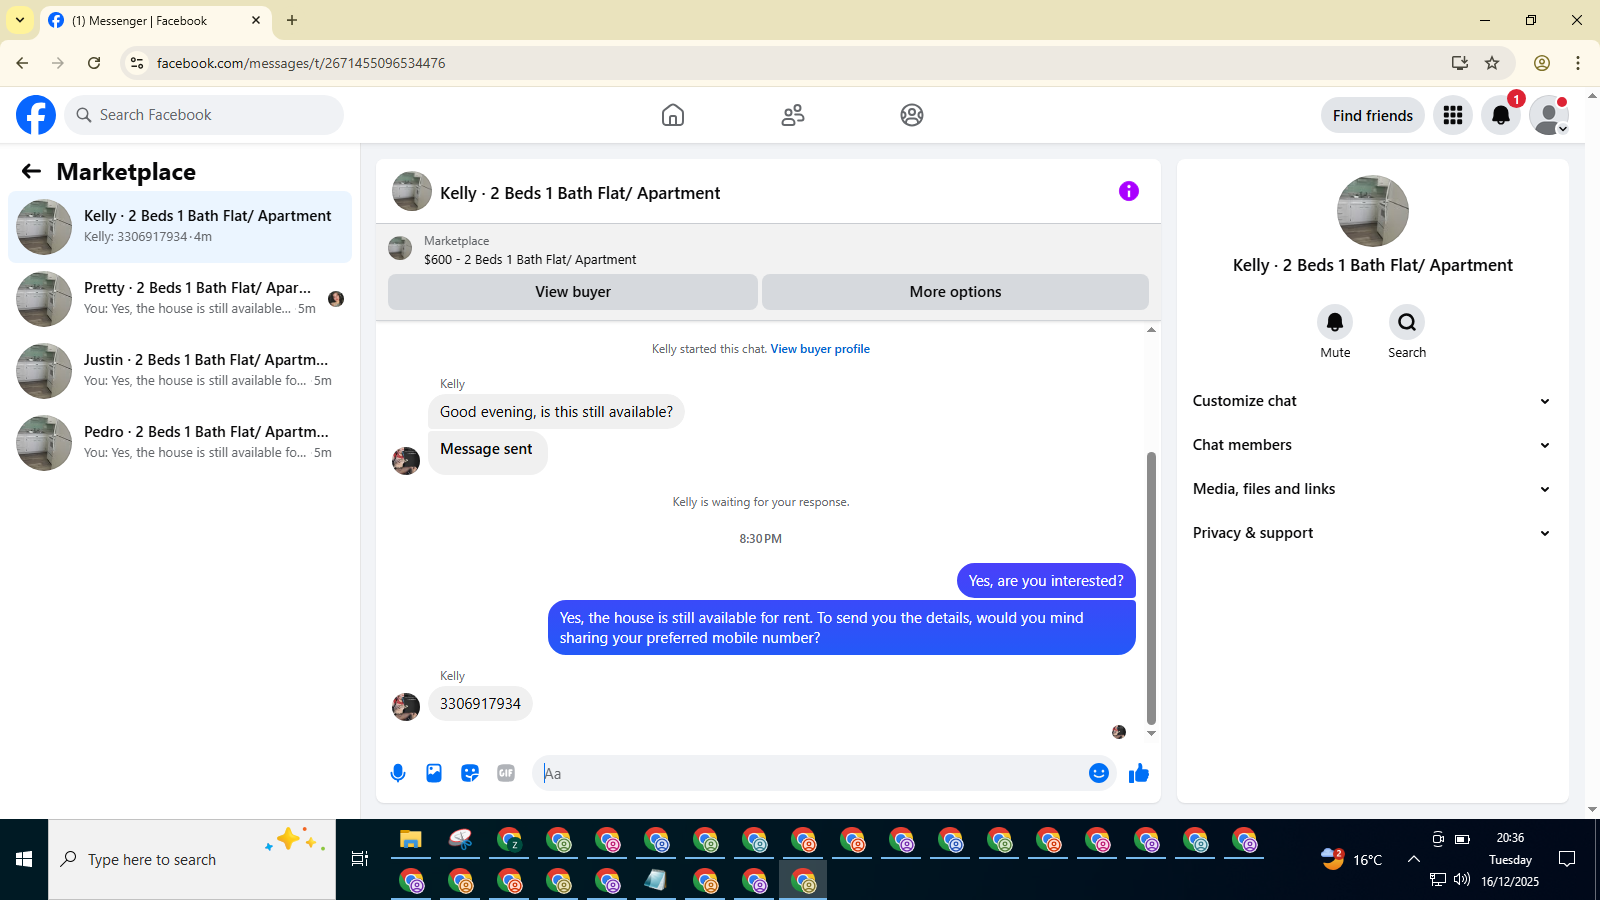This screenshot has width=1600, height=900.
Task: Click Kelly's avatar beside the 3306917934 message
Action: coord(406,707)
